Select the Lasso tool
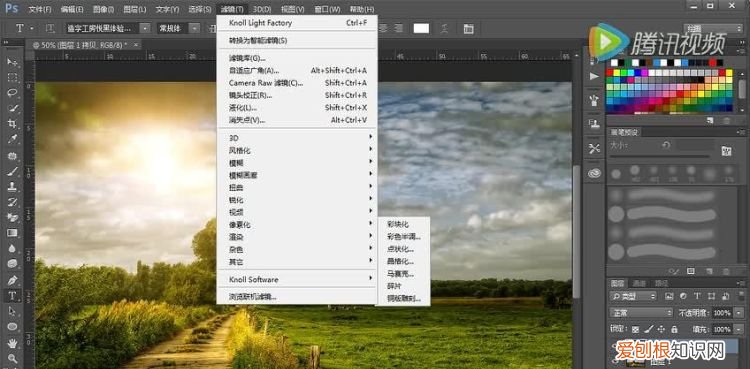 (12, 93)
